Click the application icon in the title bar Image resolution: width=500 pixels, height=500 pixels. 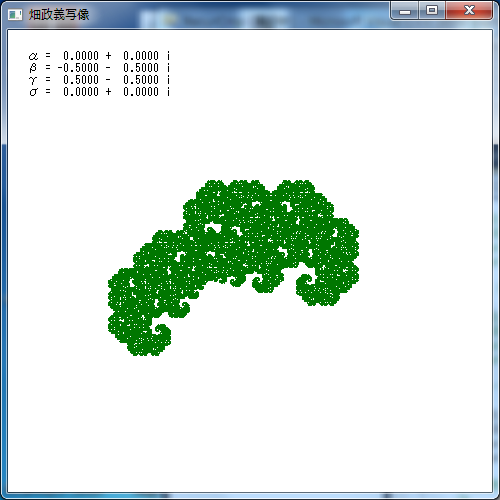[15, 15]
